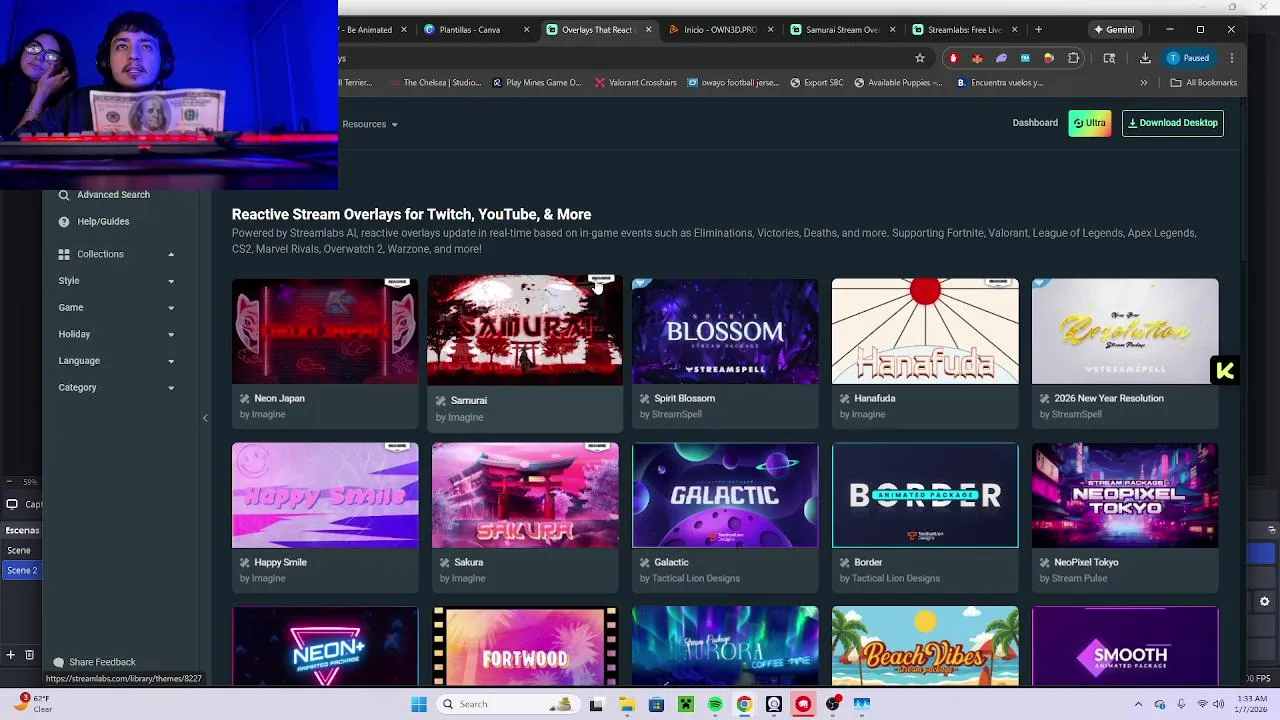The width and height of the screenshot is (1280, 720).
Task: Click the OBS settings gear icon
Action: click(x=1265, y=601)
